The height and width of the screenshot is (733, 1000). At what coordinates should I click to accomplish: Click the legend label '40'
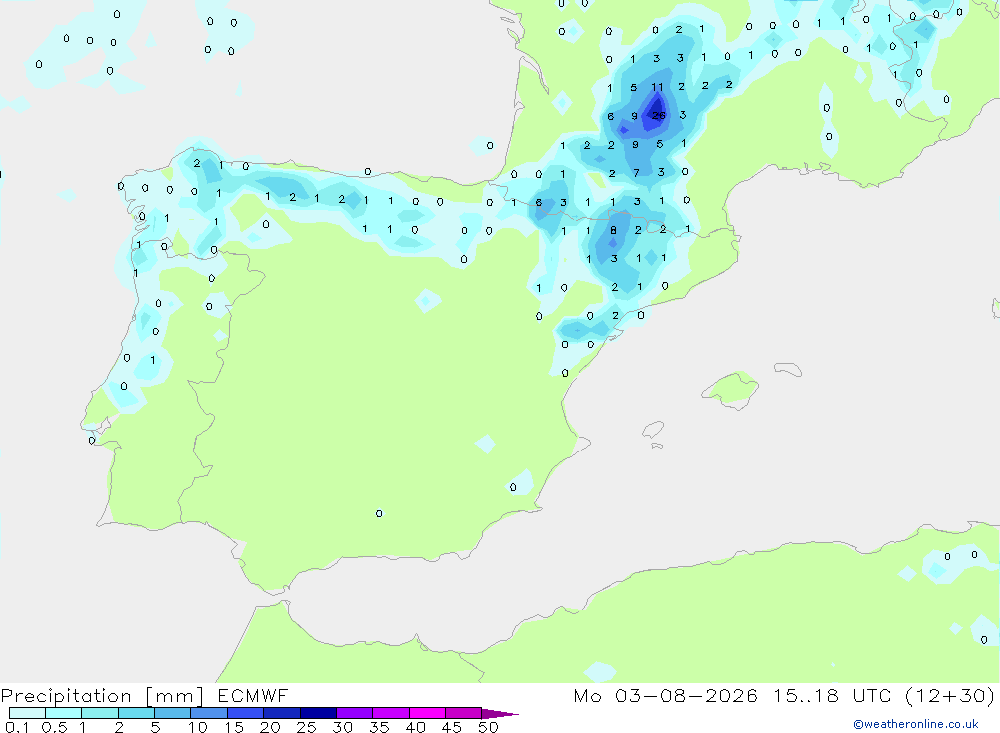click(x=415, y=727)
